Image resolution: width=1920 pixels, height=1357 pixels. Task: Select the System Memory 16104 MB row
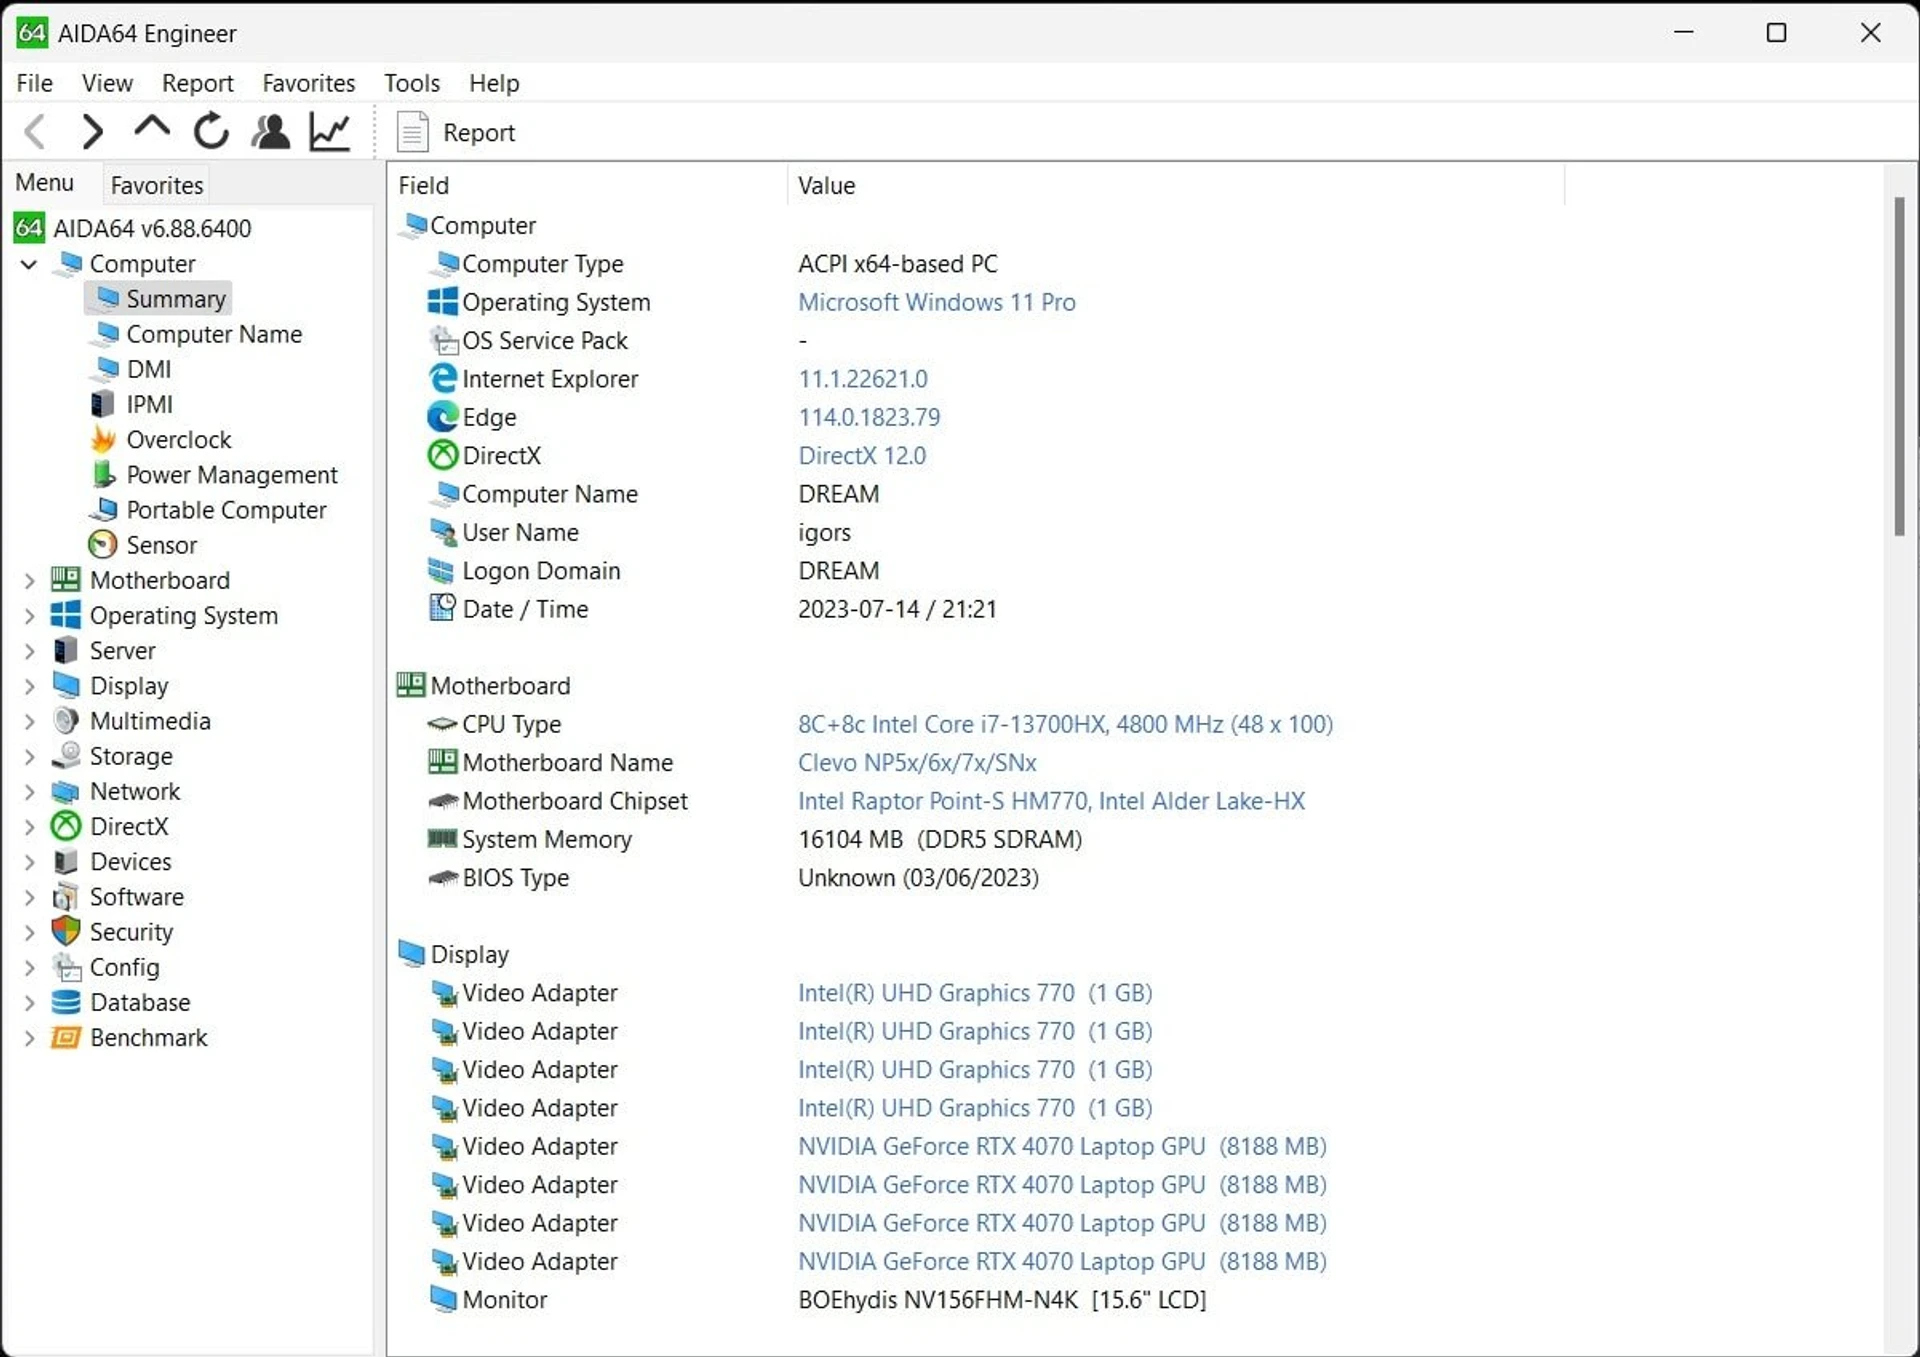click(x=755, y=839)
